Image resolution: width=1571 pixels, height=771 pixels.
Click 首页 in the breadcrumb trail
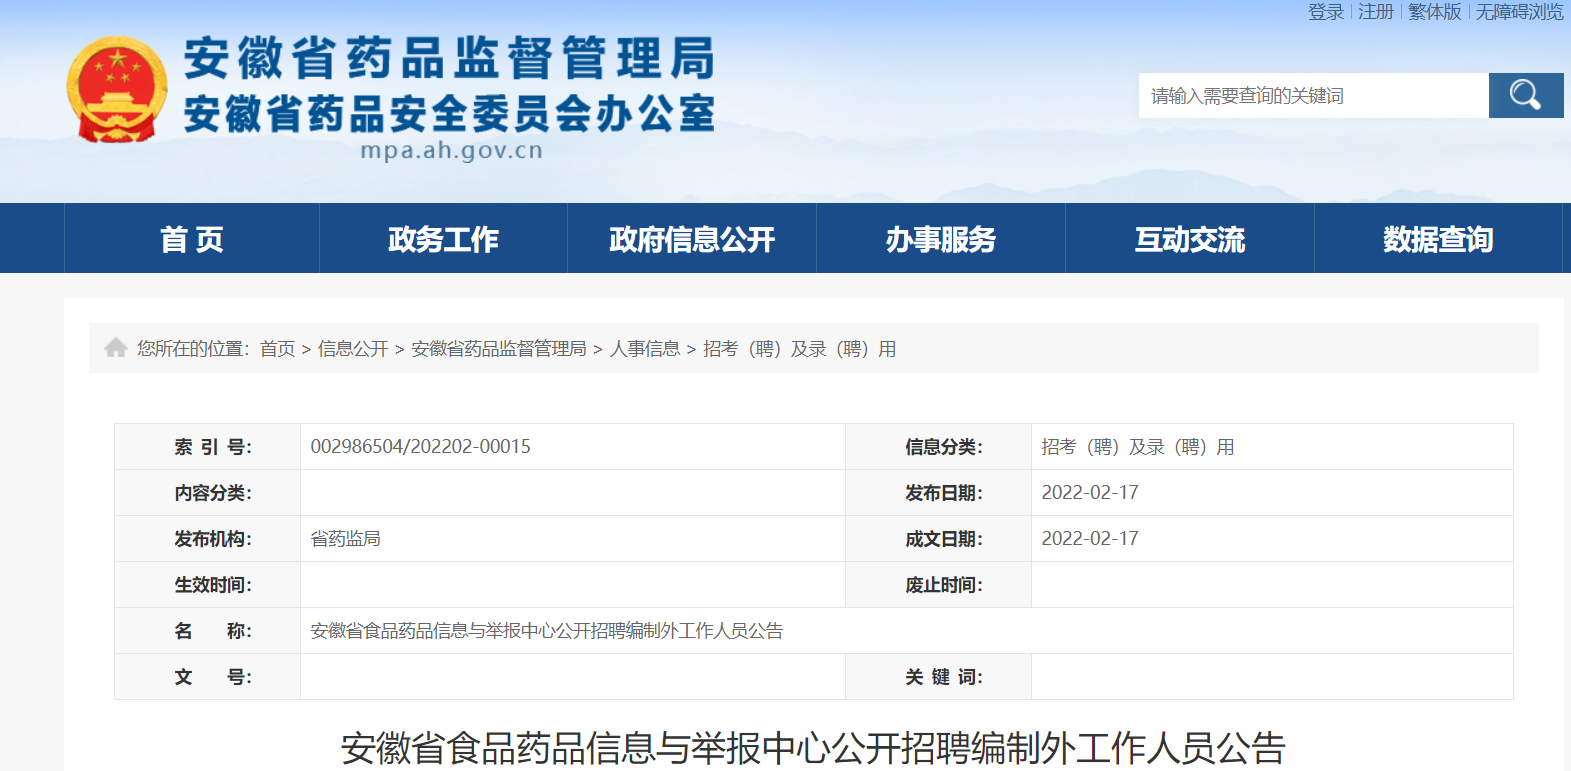point(277,349)
